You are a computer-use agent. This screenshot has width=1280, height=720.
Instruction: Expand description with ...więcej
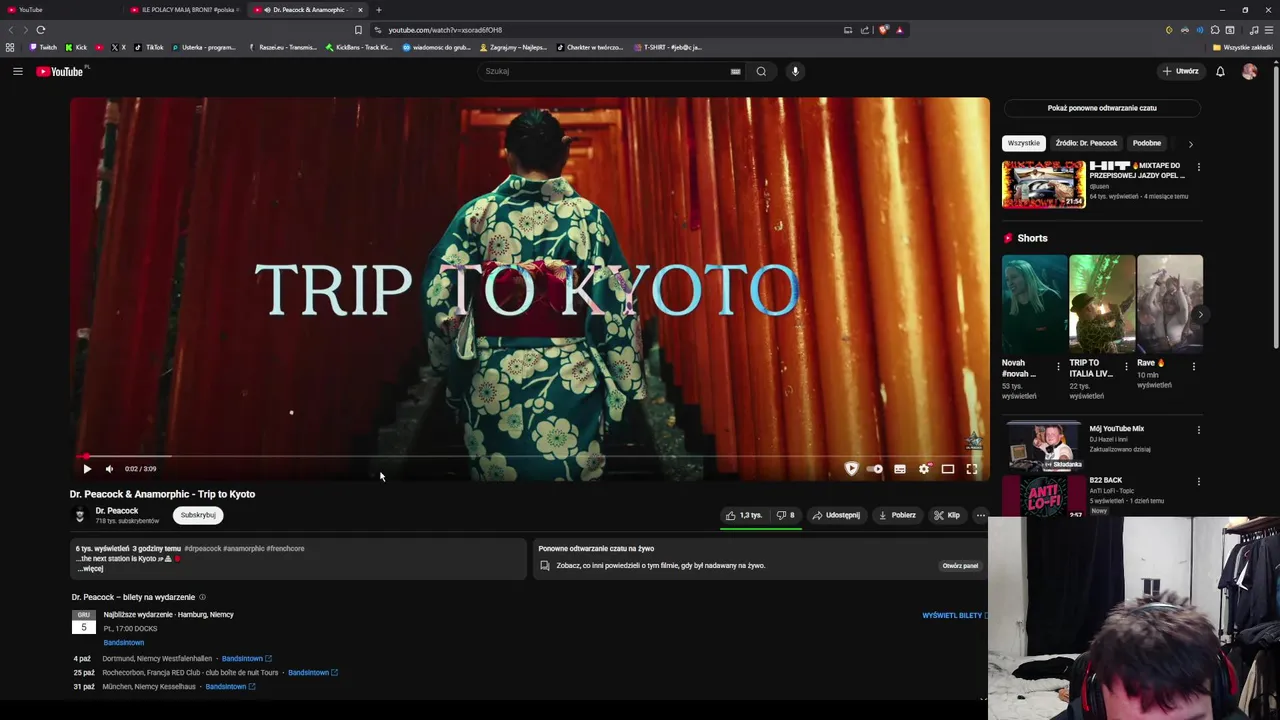click(90, 568)
